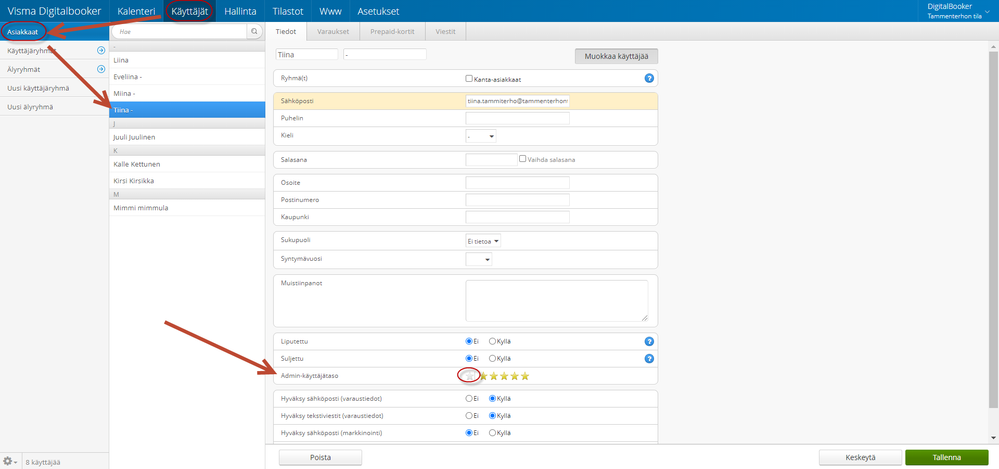Click the Muokkaa käyttäjää button
999x469 pixels.
(616, 56)
